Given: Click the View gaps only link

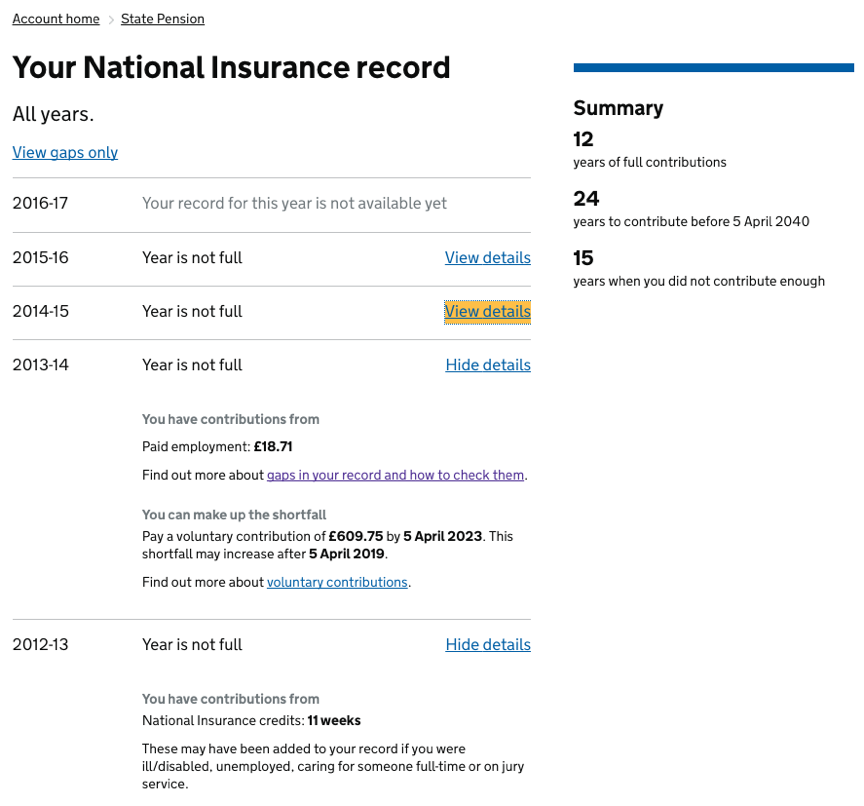Looking at the screenshot, I should point(65,153).
